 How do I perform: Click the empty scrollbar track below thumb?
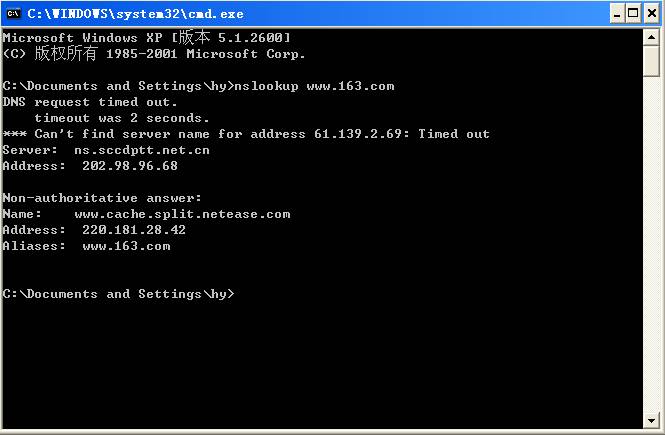(653, 250)
